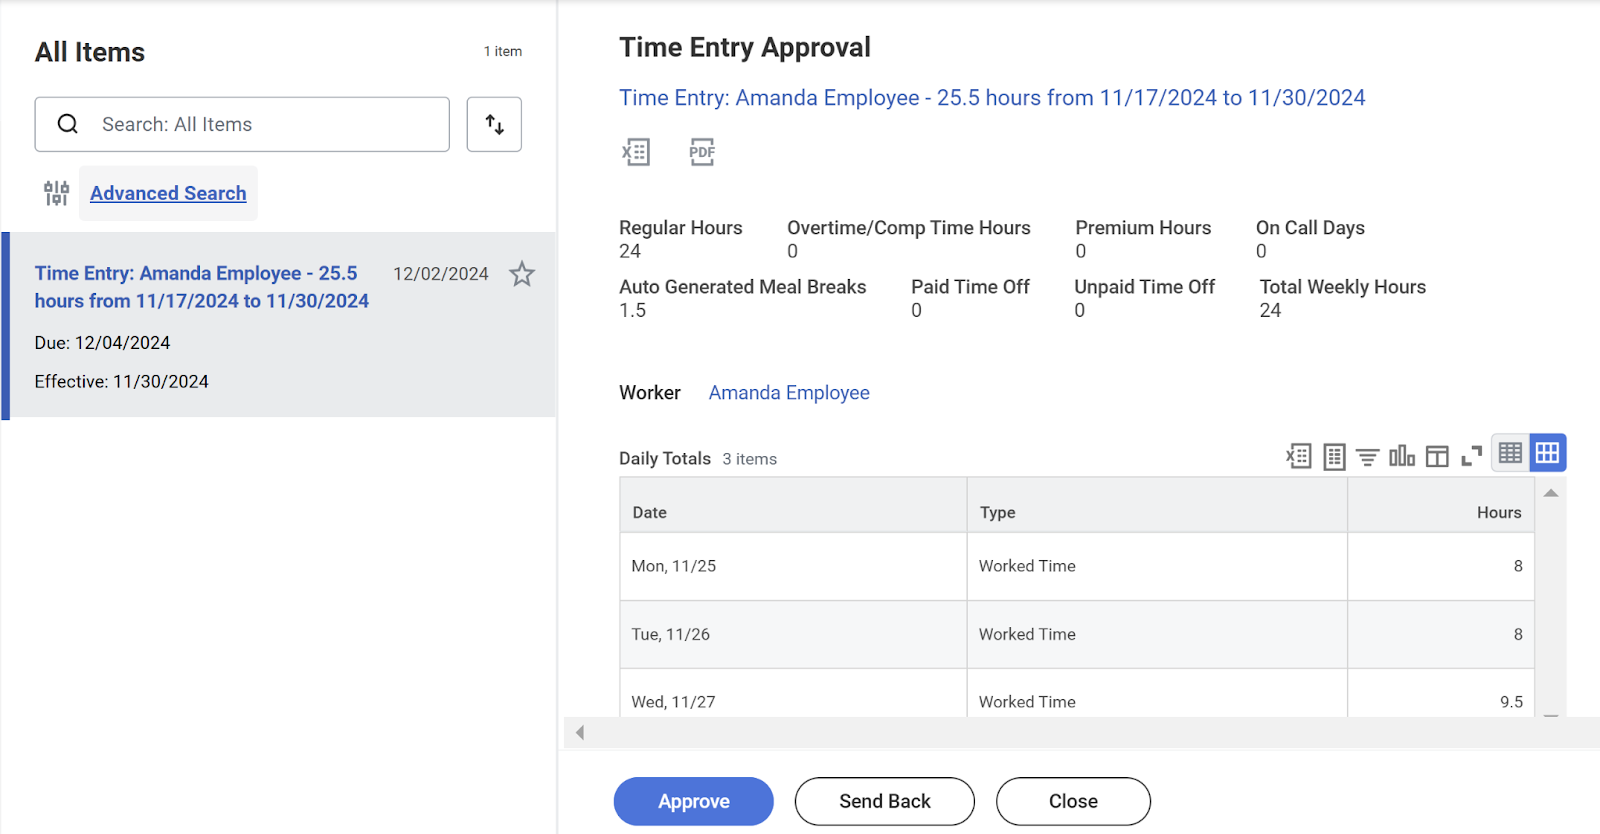Image resolution: width=1600 pixels, height=834 pixels.
Task: Open time entry title link in approval pane
Action: pos(992,98)
